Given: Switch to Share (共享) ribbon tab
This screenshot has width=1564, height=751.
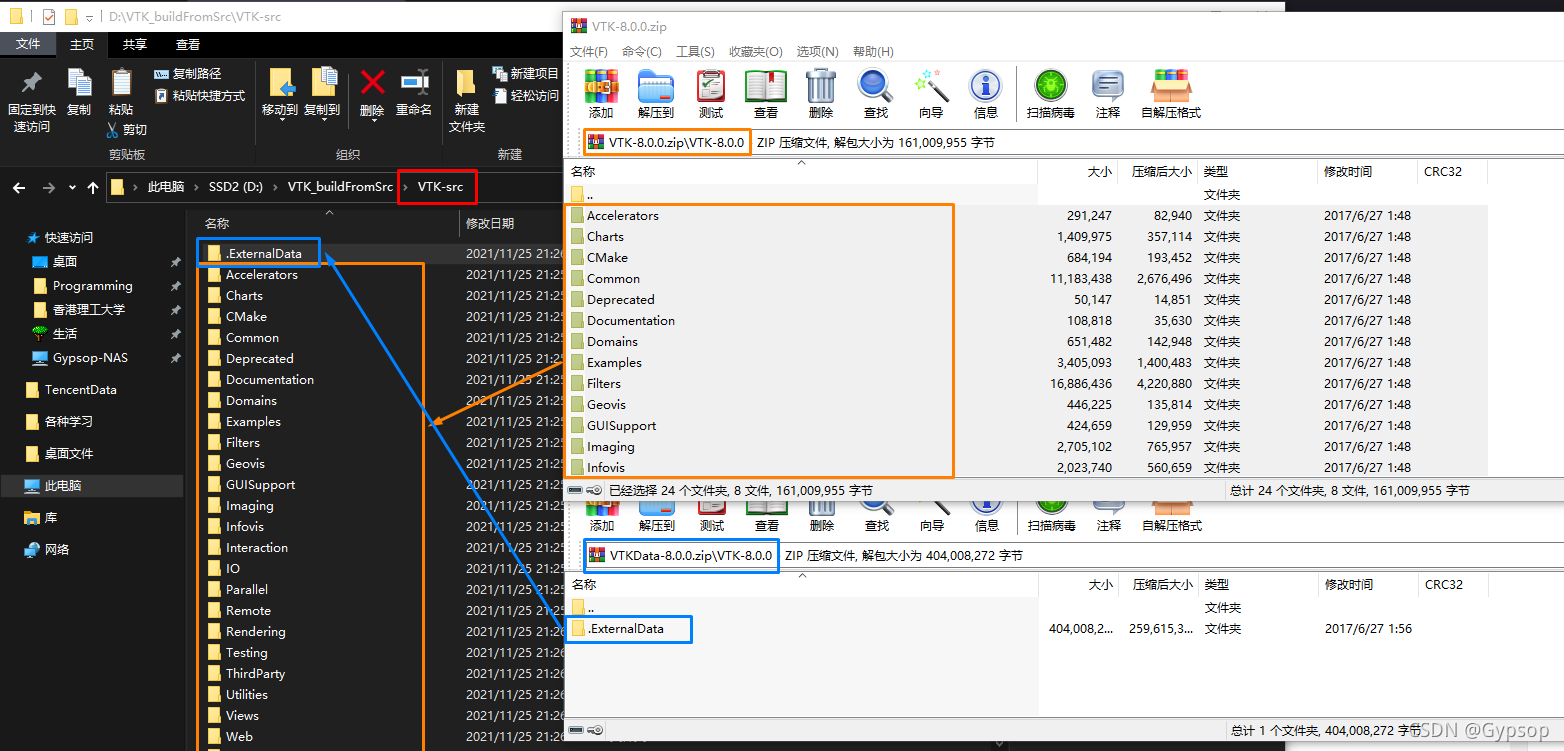Looking at the screenshot, I should 135,44.
